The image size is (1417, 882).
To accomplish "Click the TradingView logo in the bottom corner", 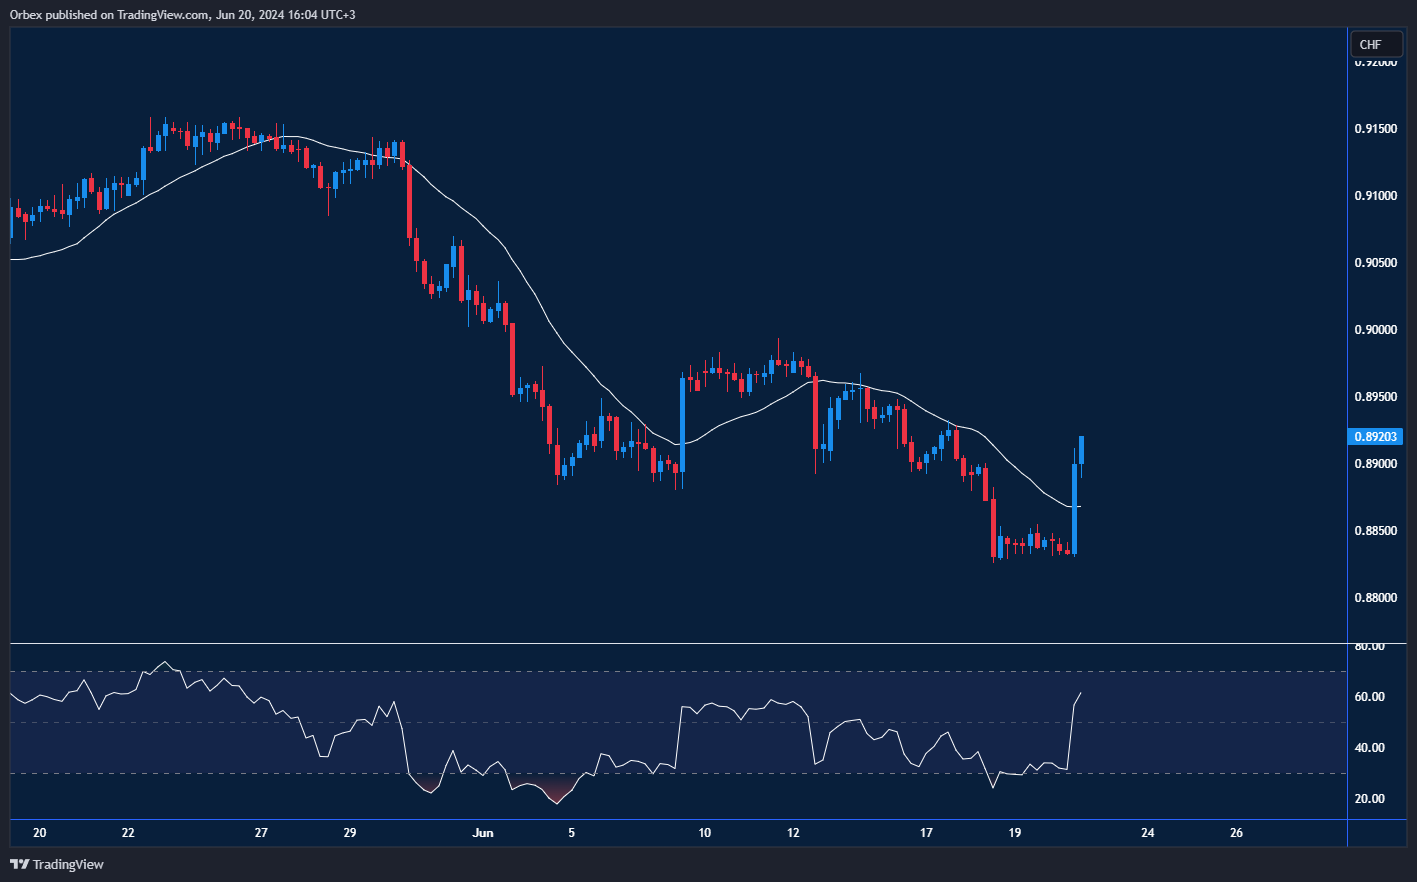I will pyautogui.click(x=57, y=864).
